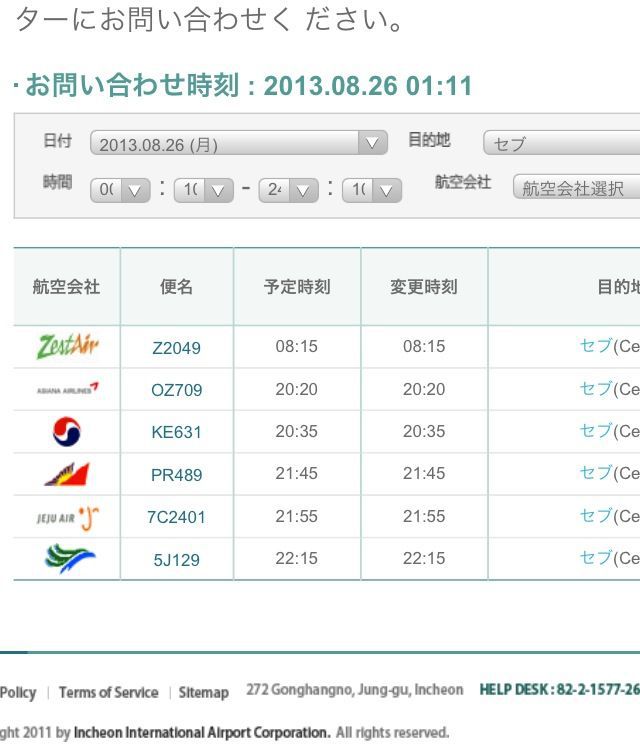Click changed time 20:20 in OZ709 row
The width and height of the screenshot is (640, 751).
pos(424,389)
